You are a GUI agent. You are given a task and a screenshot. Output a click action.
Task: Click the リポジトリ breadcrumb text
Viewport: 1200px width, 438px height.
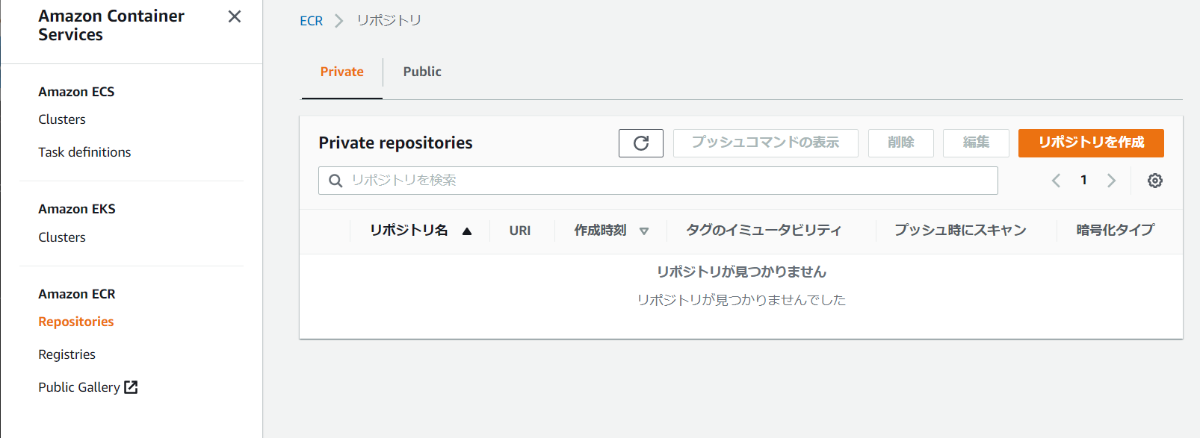coord(389,21)
